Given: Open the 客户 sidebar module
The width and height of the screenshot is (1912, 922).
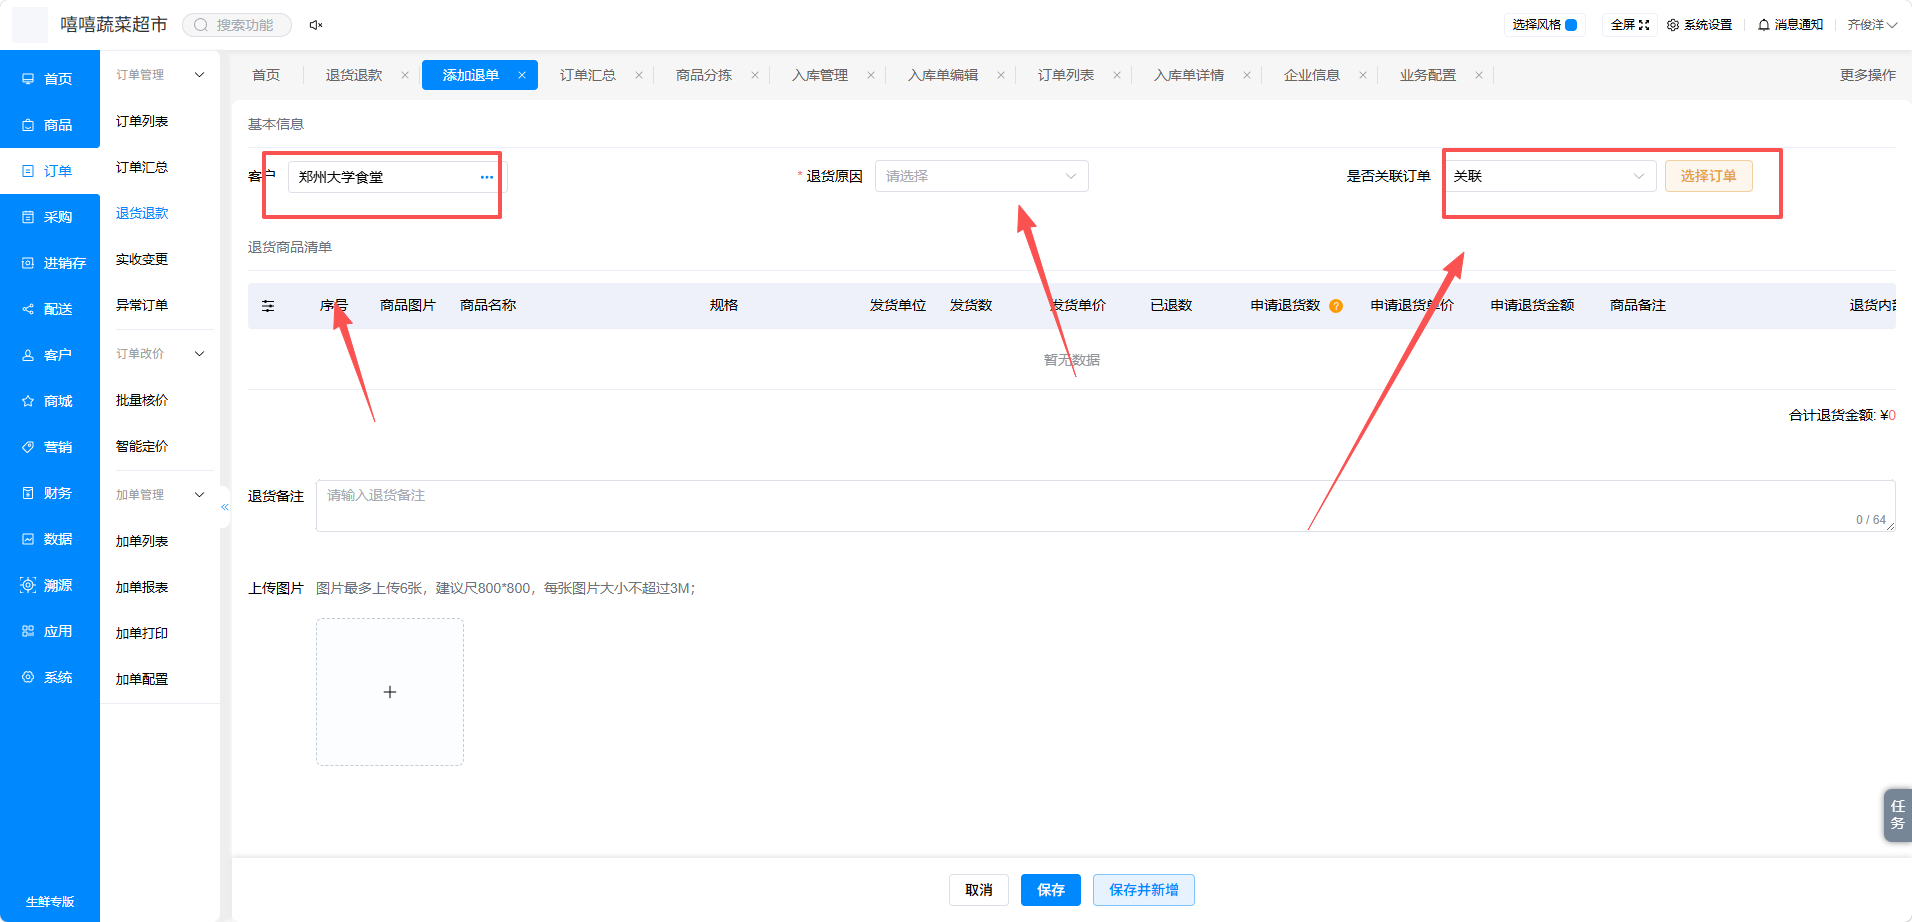Looking at the screenshot, I should click(x=49, y=355).
